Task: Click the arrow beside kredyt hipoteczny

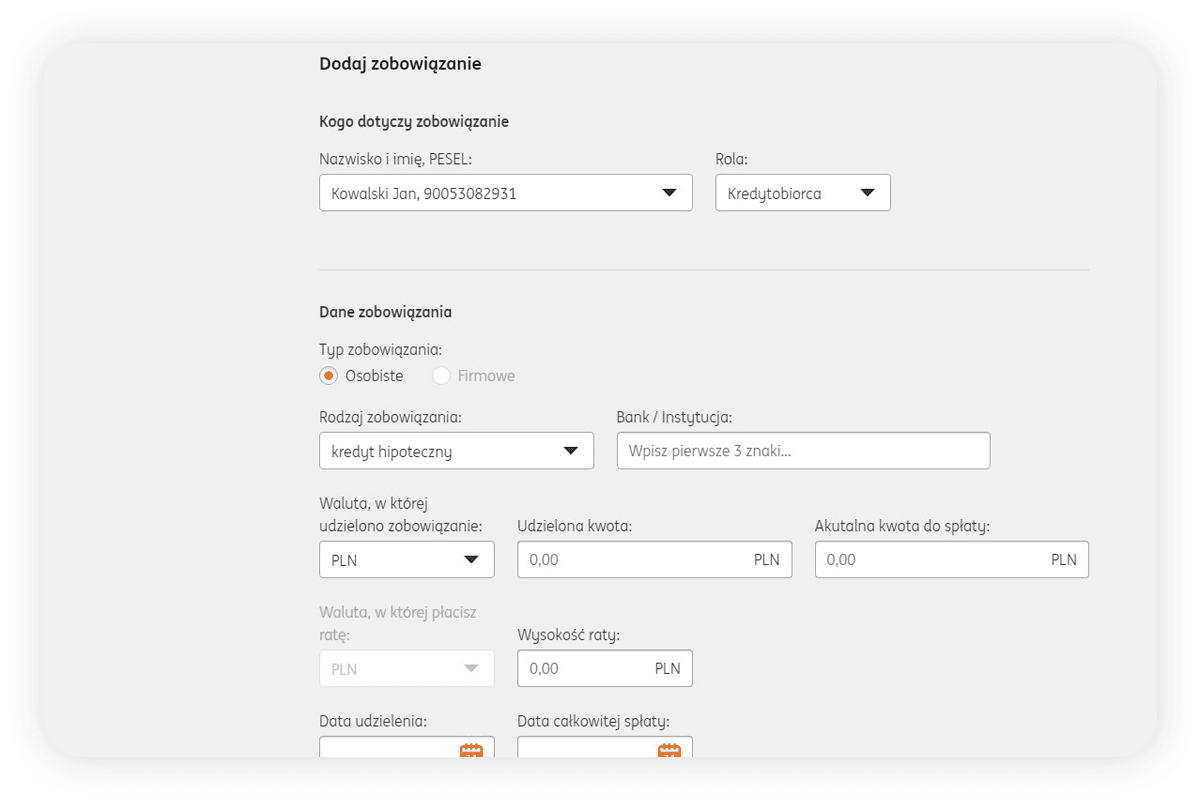Action: pyautogui.click(x=571, y=451)
